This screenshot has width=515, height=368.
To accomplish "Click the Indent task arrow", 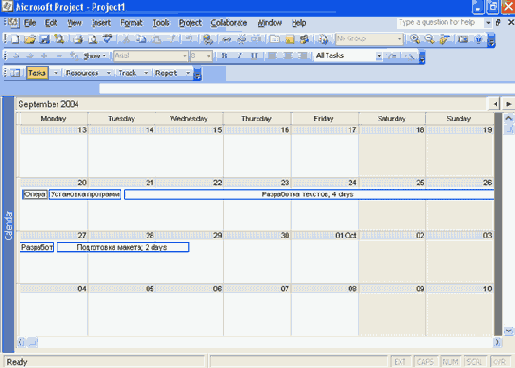I will tap(30, 56).
